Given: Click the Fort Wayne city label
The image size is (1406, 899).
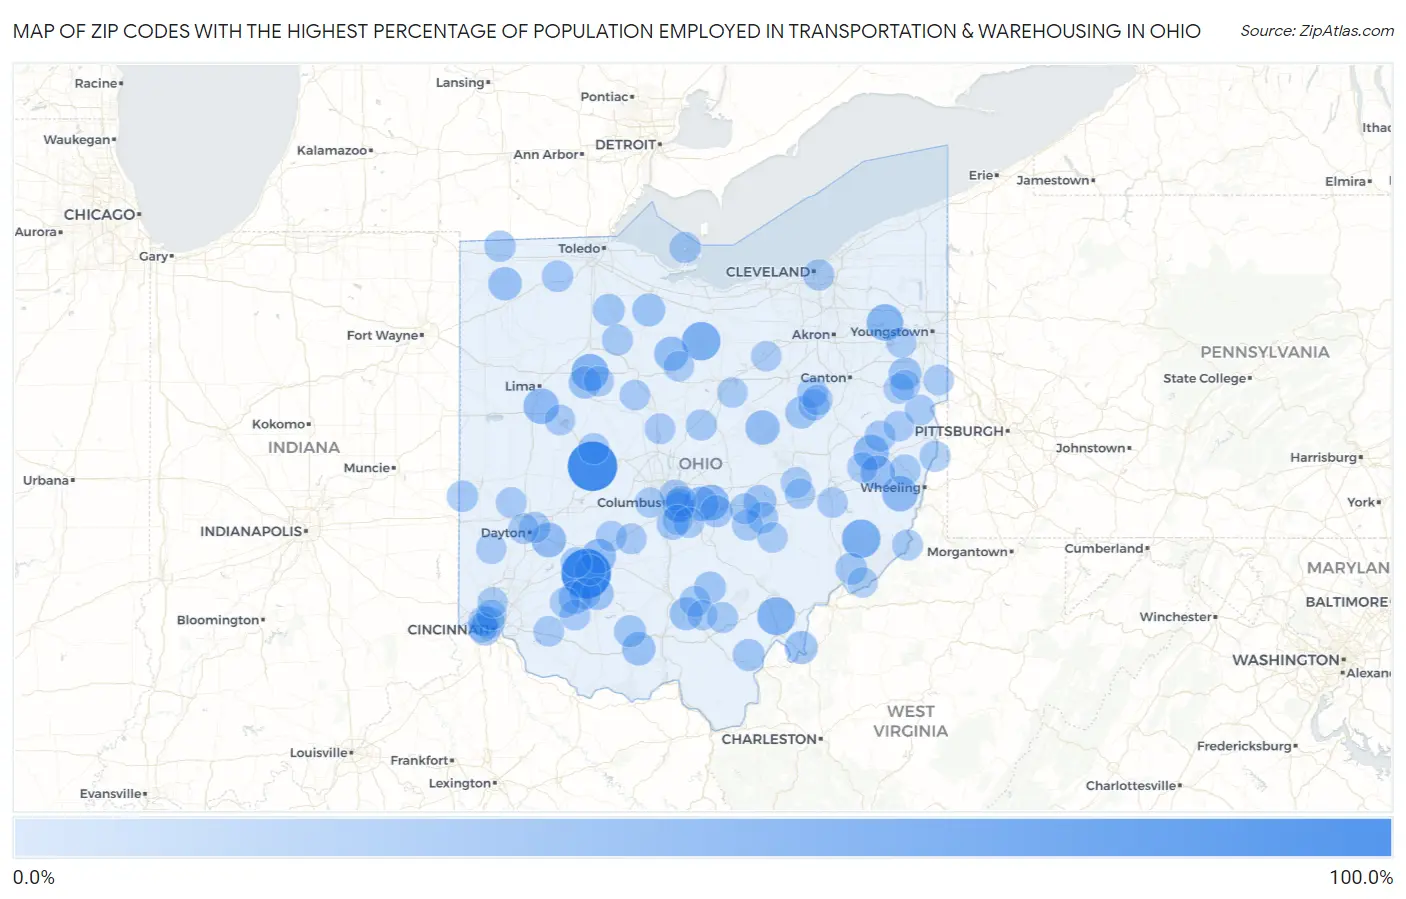Looking at the screenshot, I should (x=383, y=336).
